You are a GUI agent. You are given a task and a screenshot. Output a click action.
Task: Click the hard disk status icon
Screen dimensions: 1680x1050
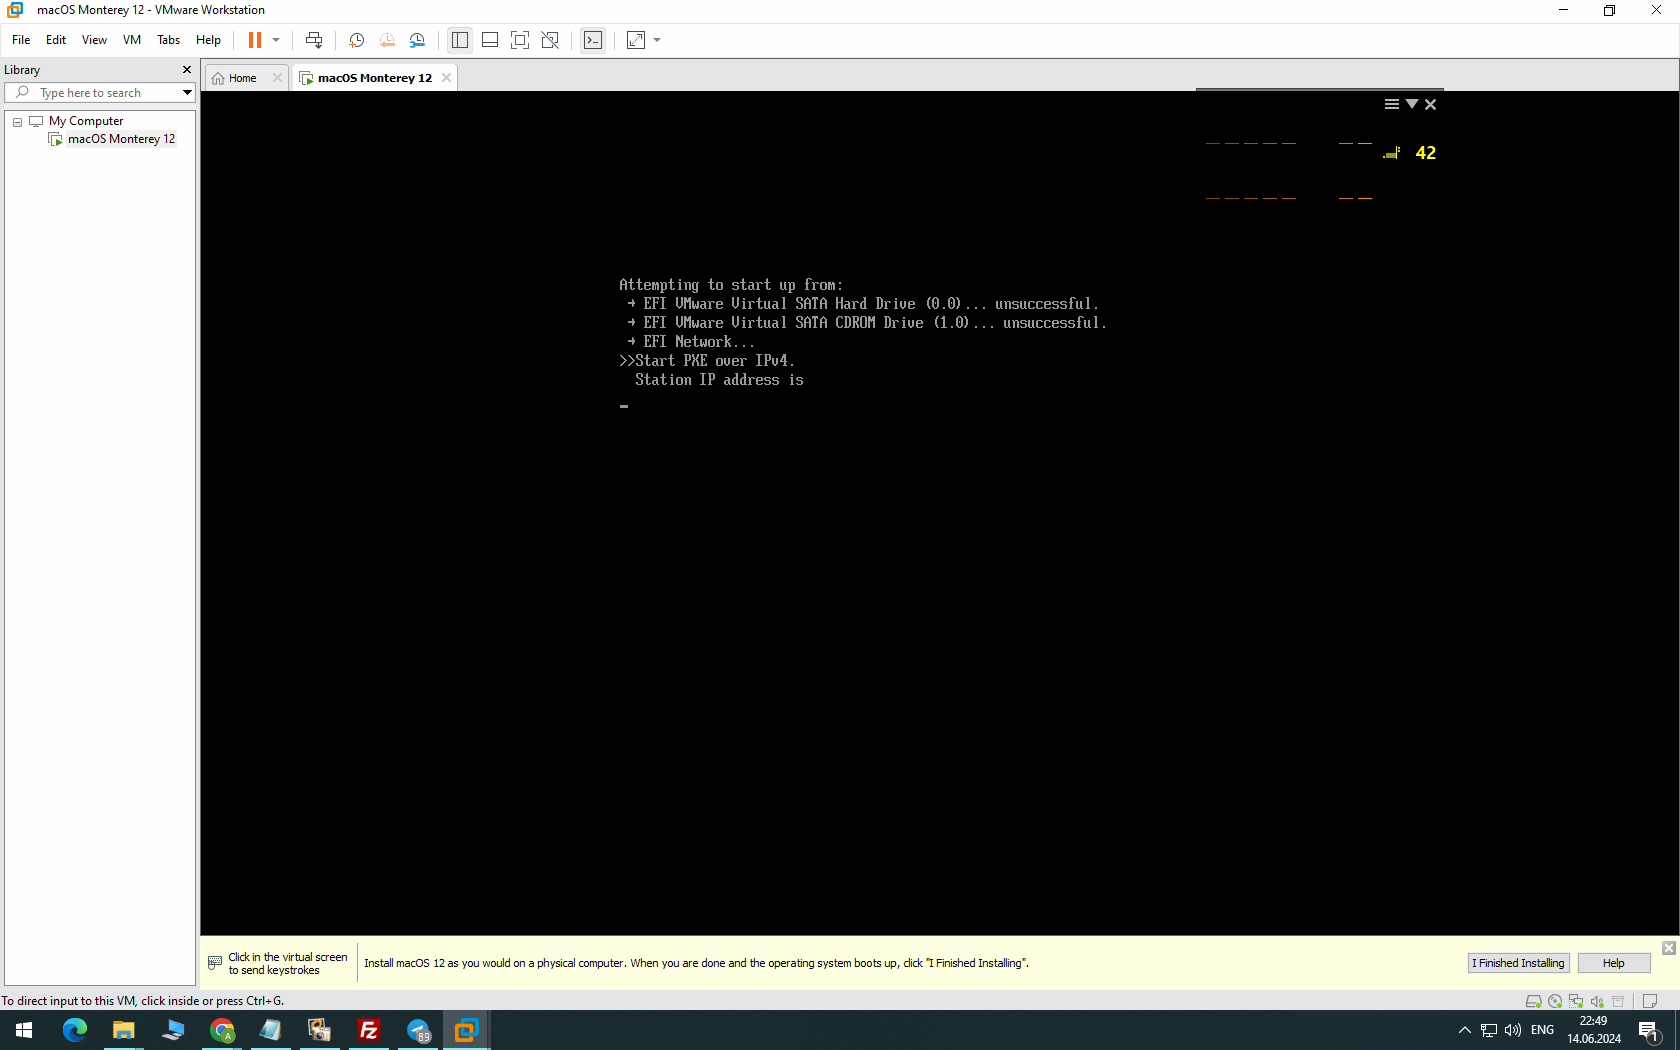(1533, 1001)
